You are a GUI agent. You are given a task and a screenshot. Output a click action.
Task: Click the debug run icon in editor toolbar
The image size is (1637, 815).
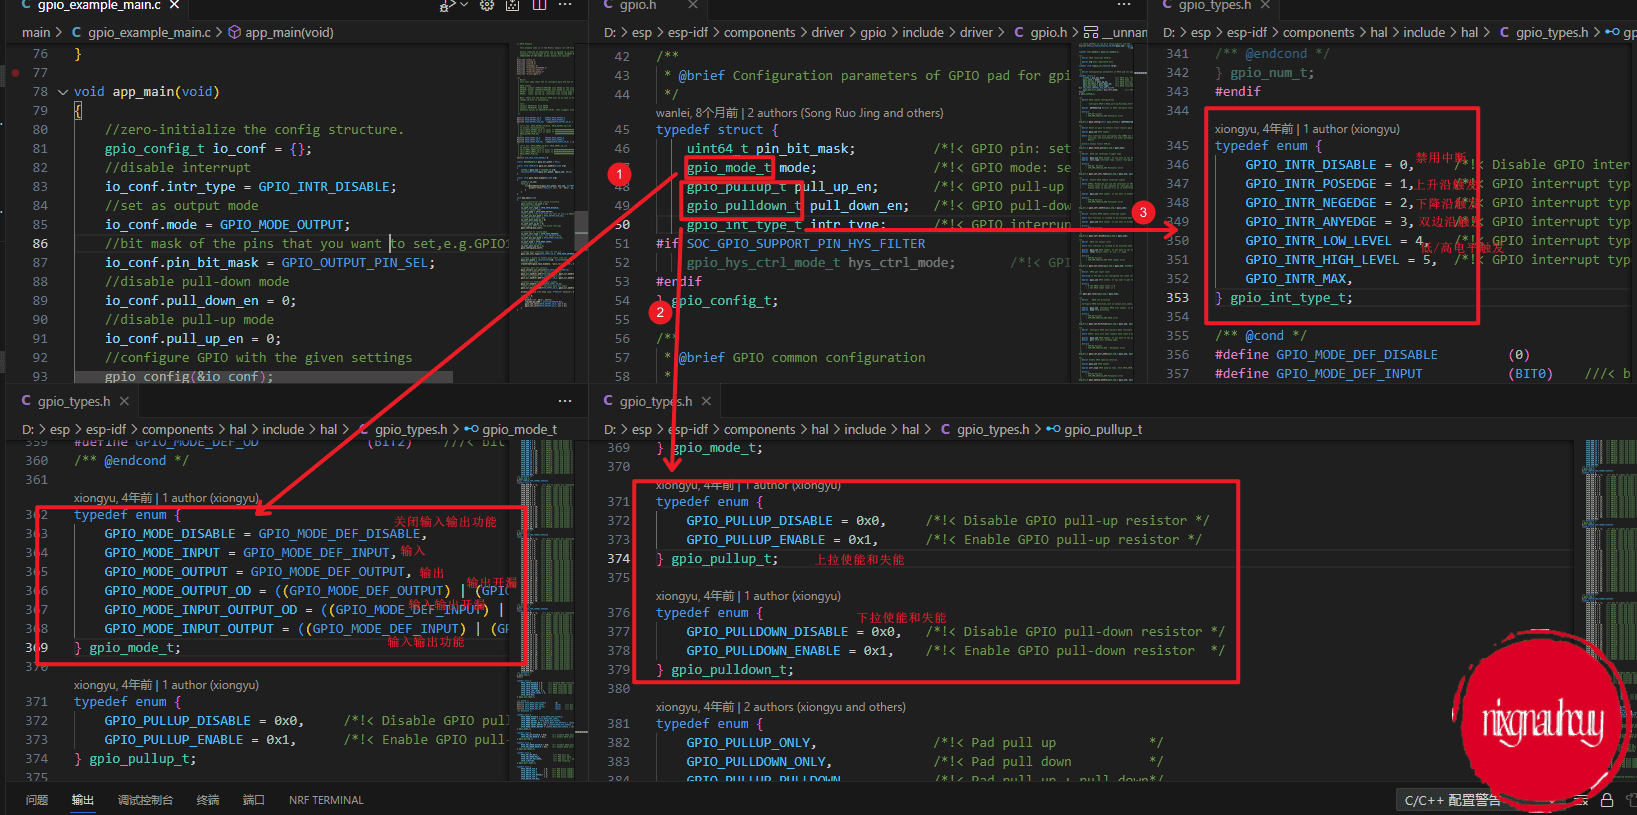pos(446,6)
